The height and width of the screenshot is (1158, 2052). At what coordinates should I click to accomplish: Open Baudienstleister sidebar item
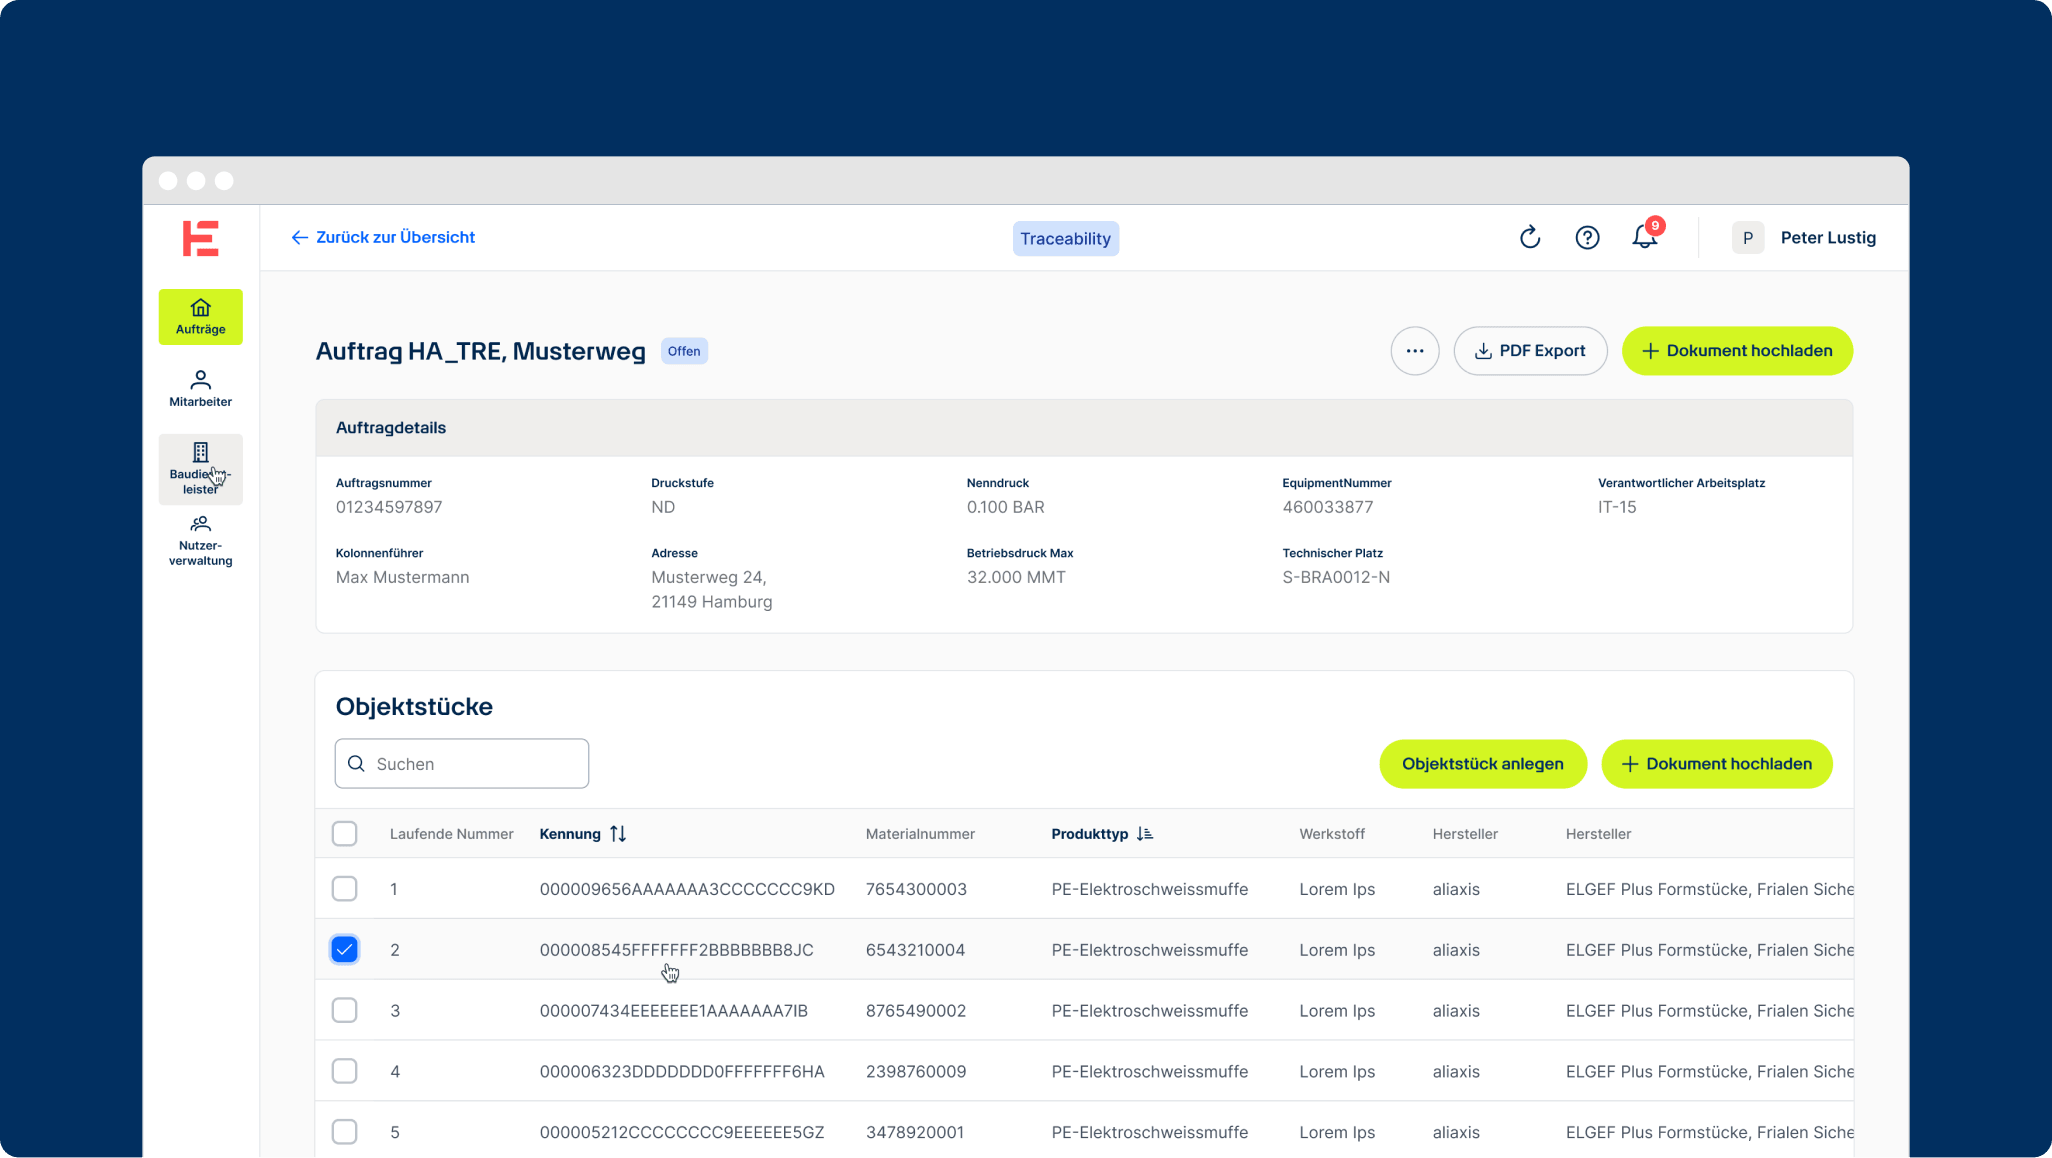pyautogui.click(x=200, y=468)
